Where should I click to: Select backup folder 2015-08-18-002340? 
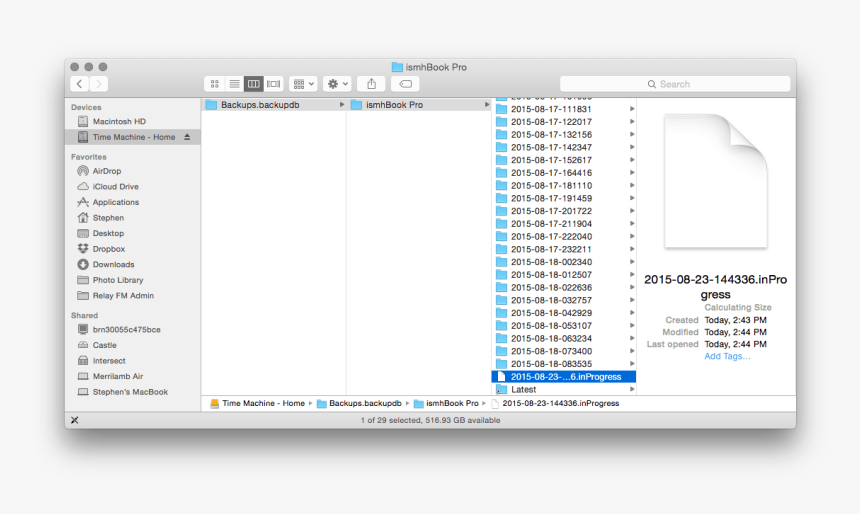pos(564,262)
